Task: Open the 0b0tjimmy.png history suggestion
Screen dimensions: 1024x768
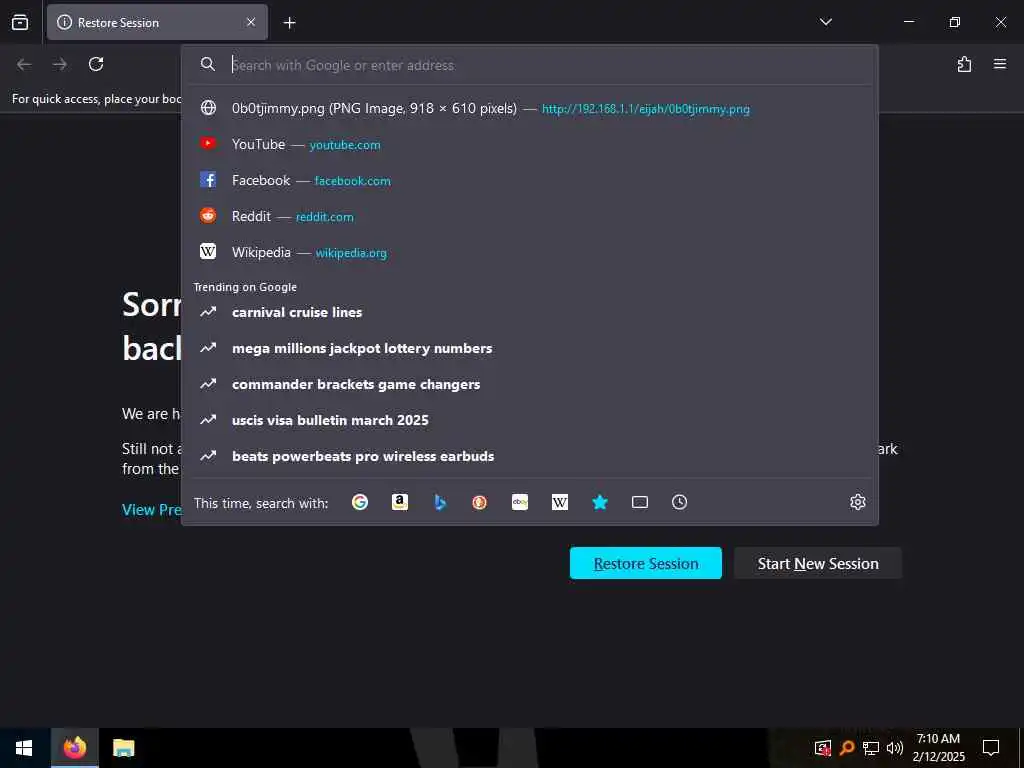Action: [530, 108]
